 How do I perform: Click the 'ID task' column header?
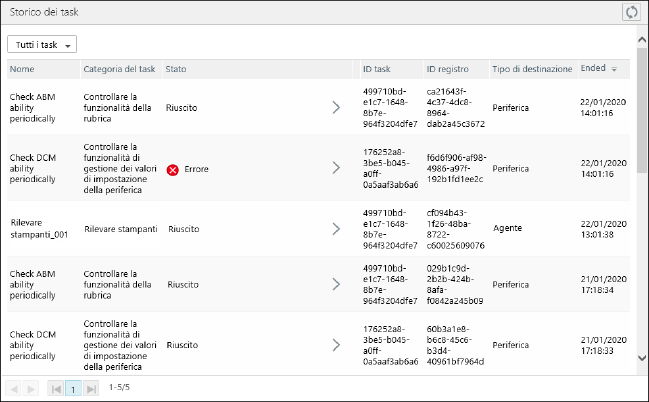(x=376, y=69)
